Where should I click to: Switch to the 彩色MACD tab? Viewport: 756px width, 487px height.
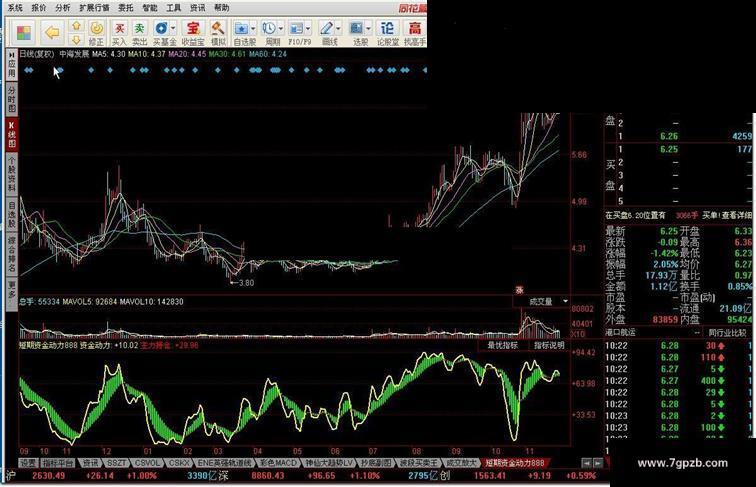(278, 463)
